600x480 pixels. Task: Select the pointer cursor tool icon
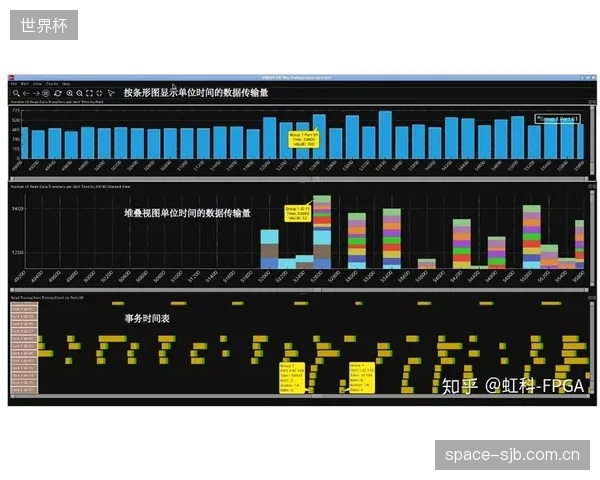pos(111,93)
